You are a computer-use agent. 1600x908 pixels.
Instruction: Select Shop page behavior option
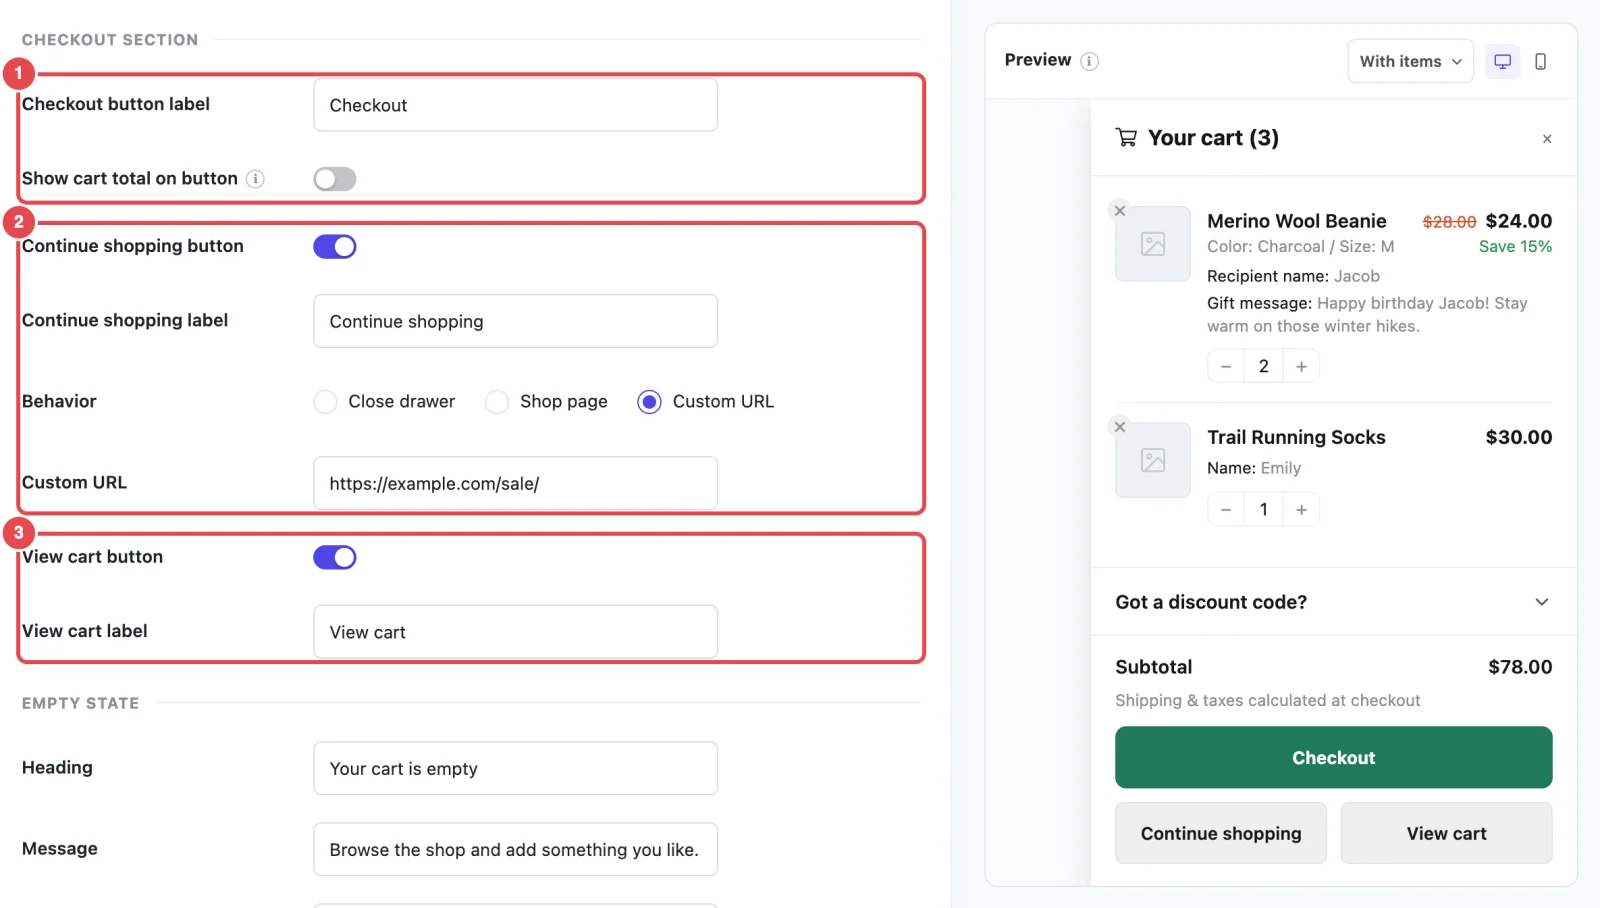click(x=497, y=402)
